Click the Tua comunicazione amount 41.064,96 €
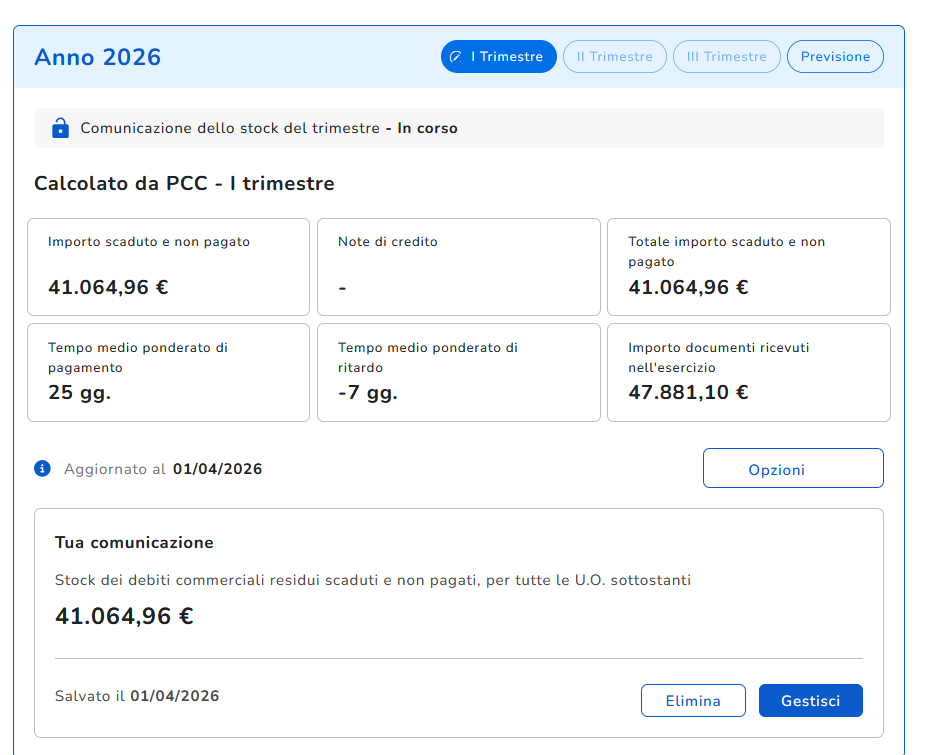Viewport: 945px width, 755px height. coord(124,616)
